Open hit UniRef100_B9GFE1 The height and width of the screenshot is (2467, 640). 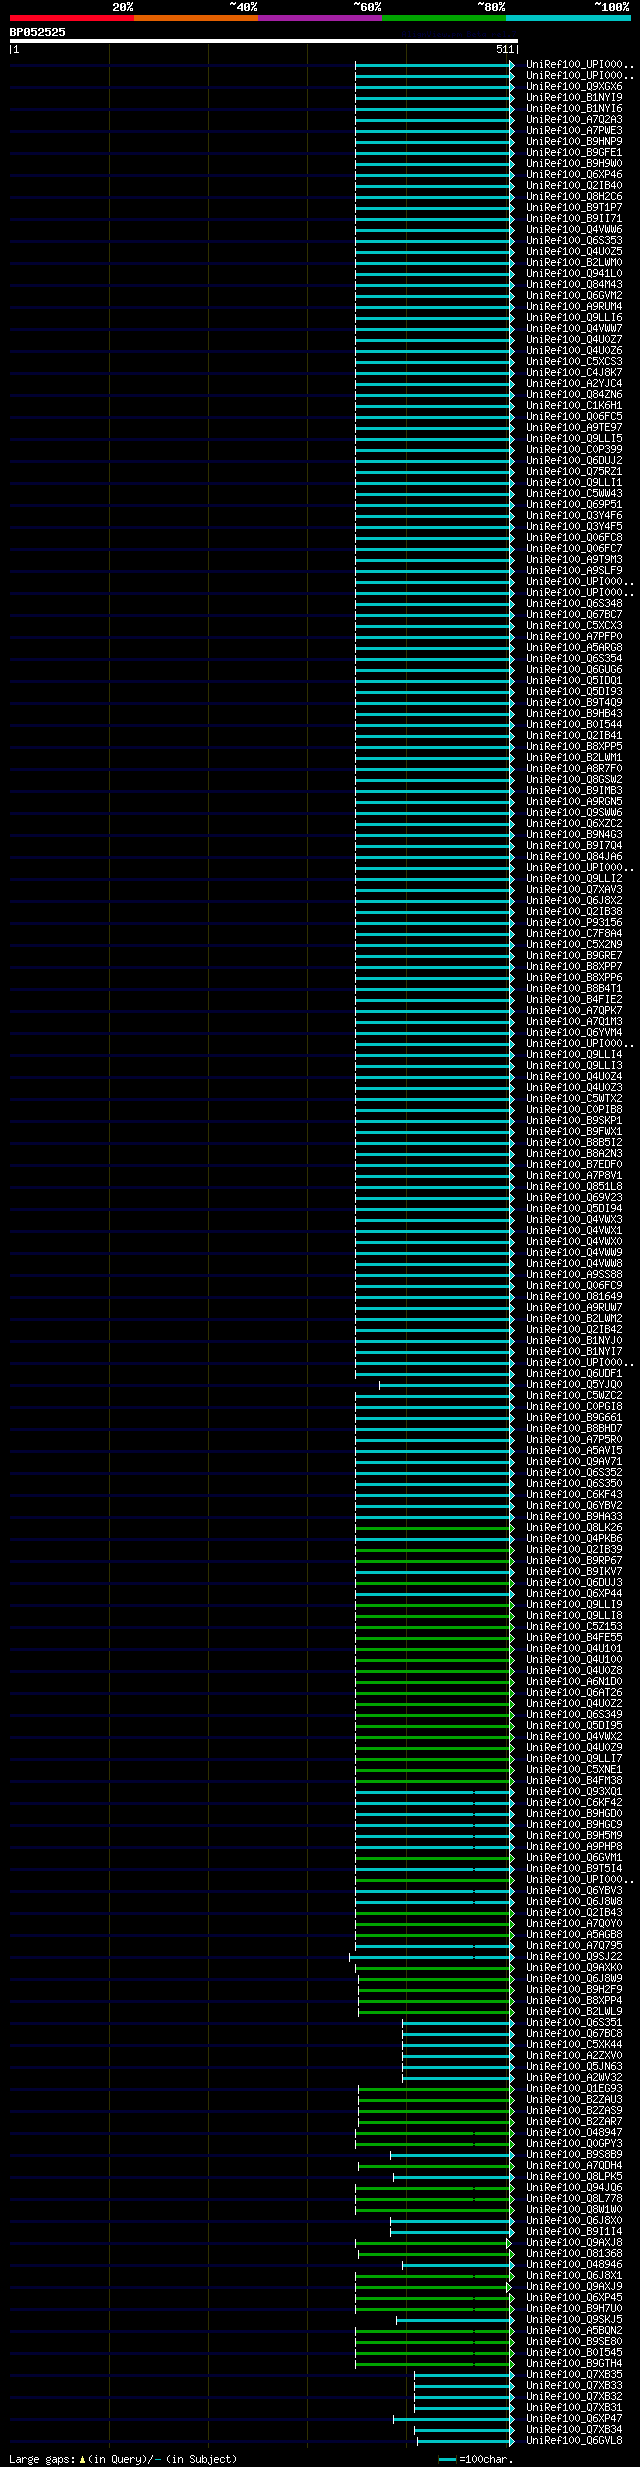tap(574, 153)
